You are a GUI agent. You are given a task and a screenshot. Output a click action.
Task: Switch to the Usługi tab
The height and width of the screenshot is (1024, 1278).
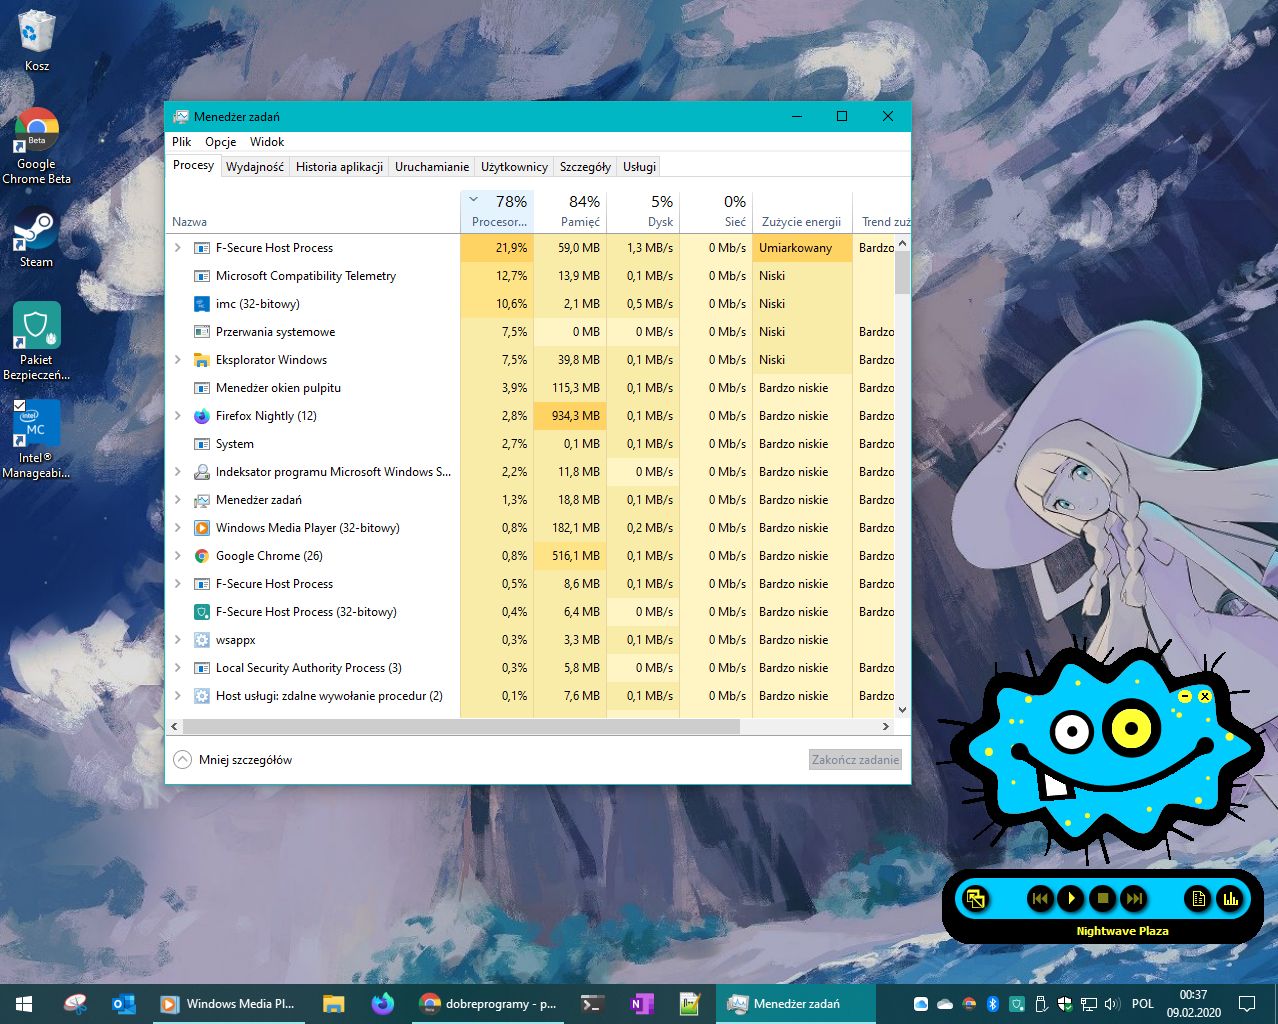click(x=639, y=167)
